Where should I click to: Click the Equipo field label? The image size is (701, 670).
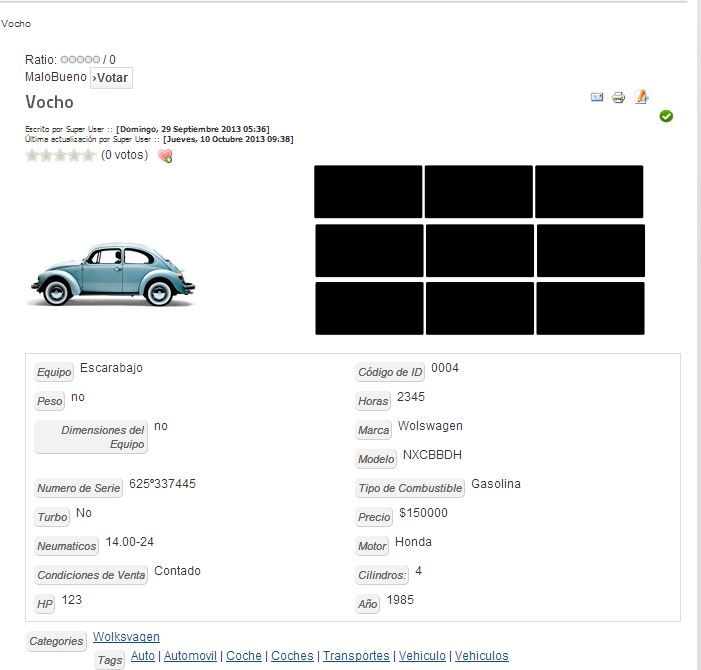tap(54, 372)
